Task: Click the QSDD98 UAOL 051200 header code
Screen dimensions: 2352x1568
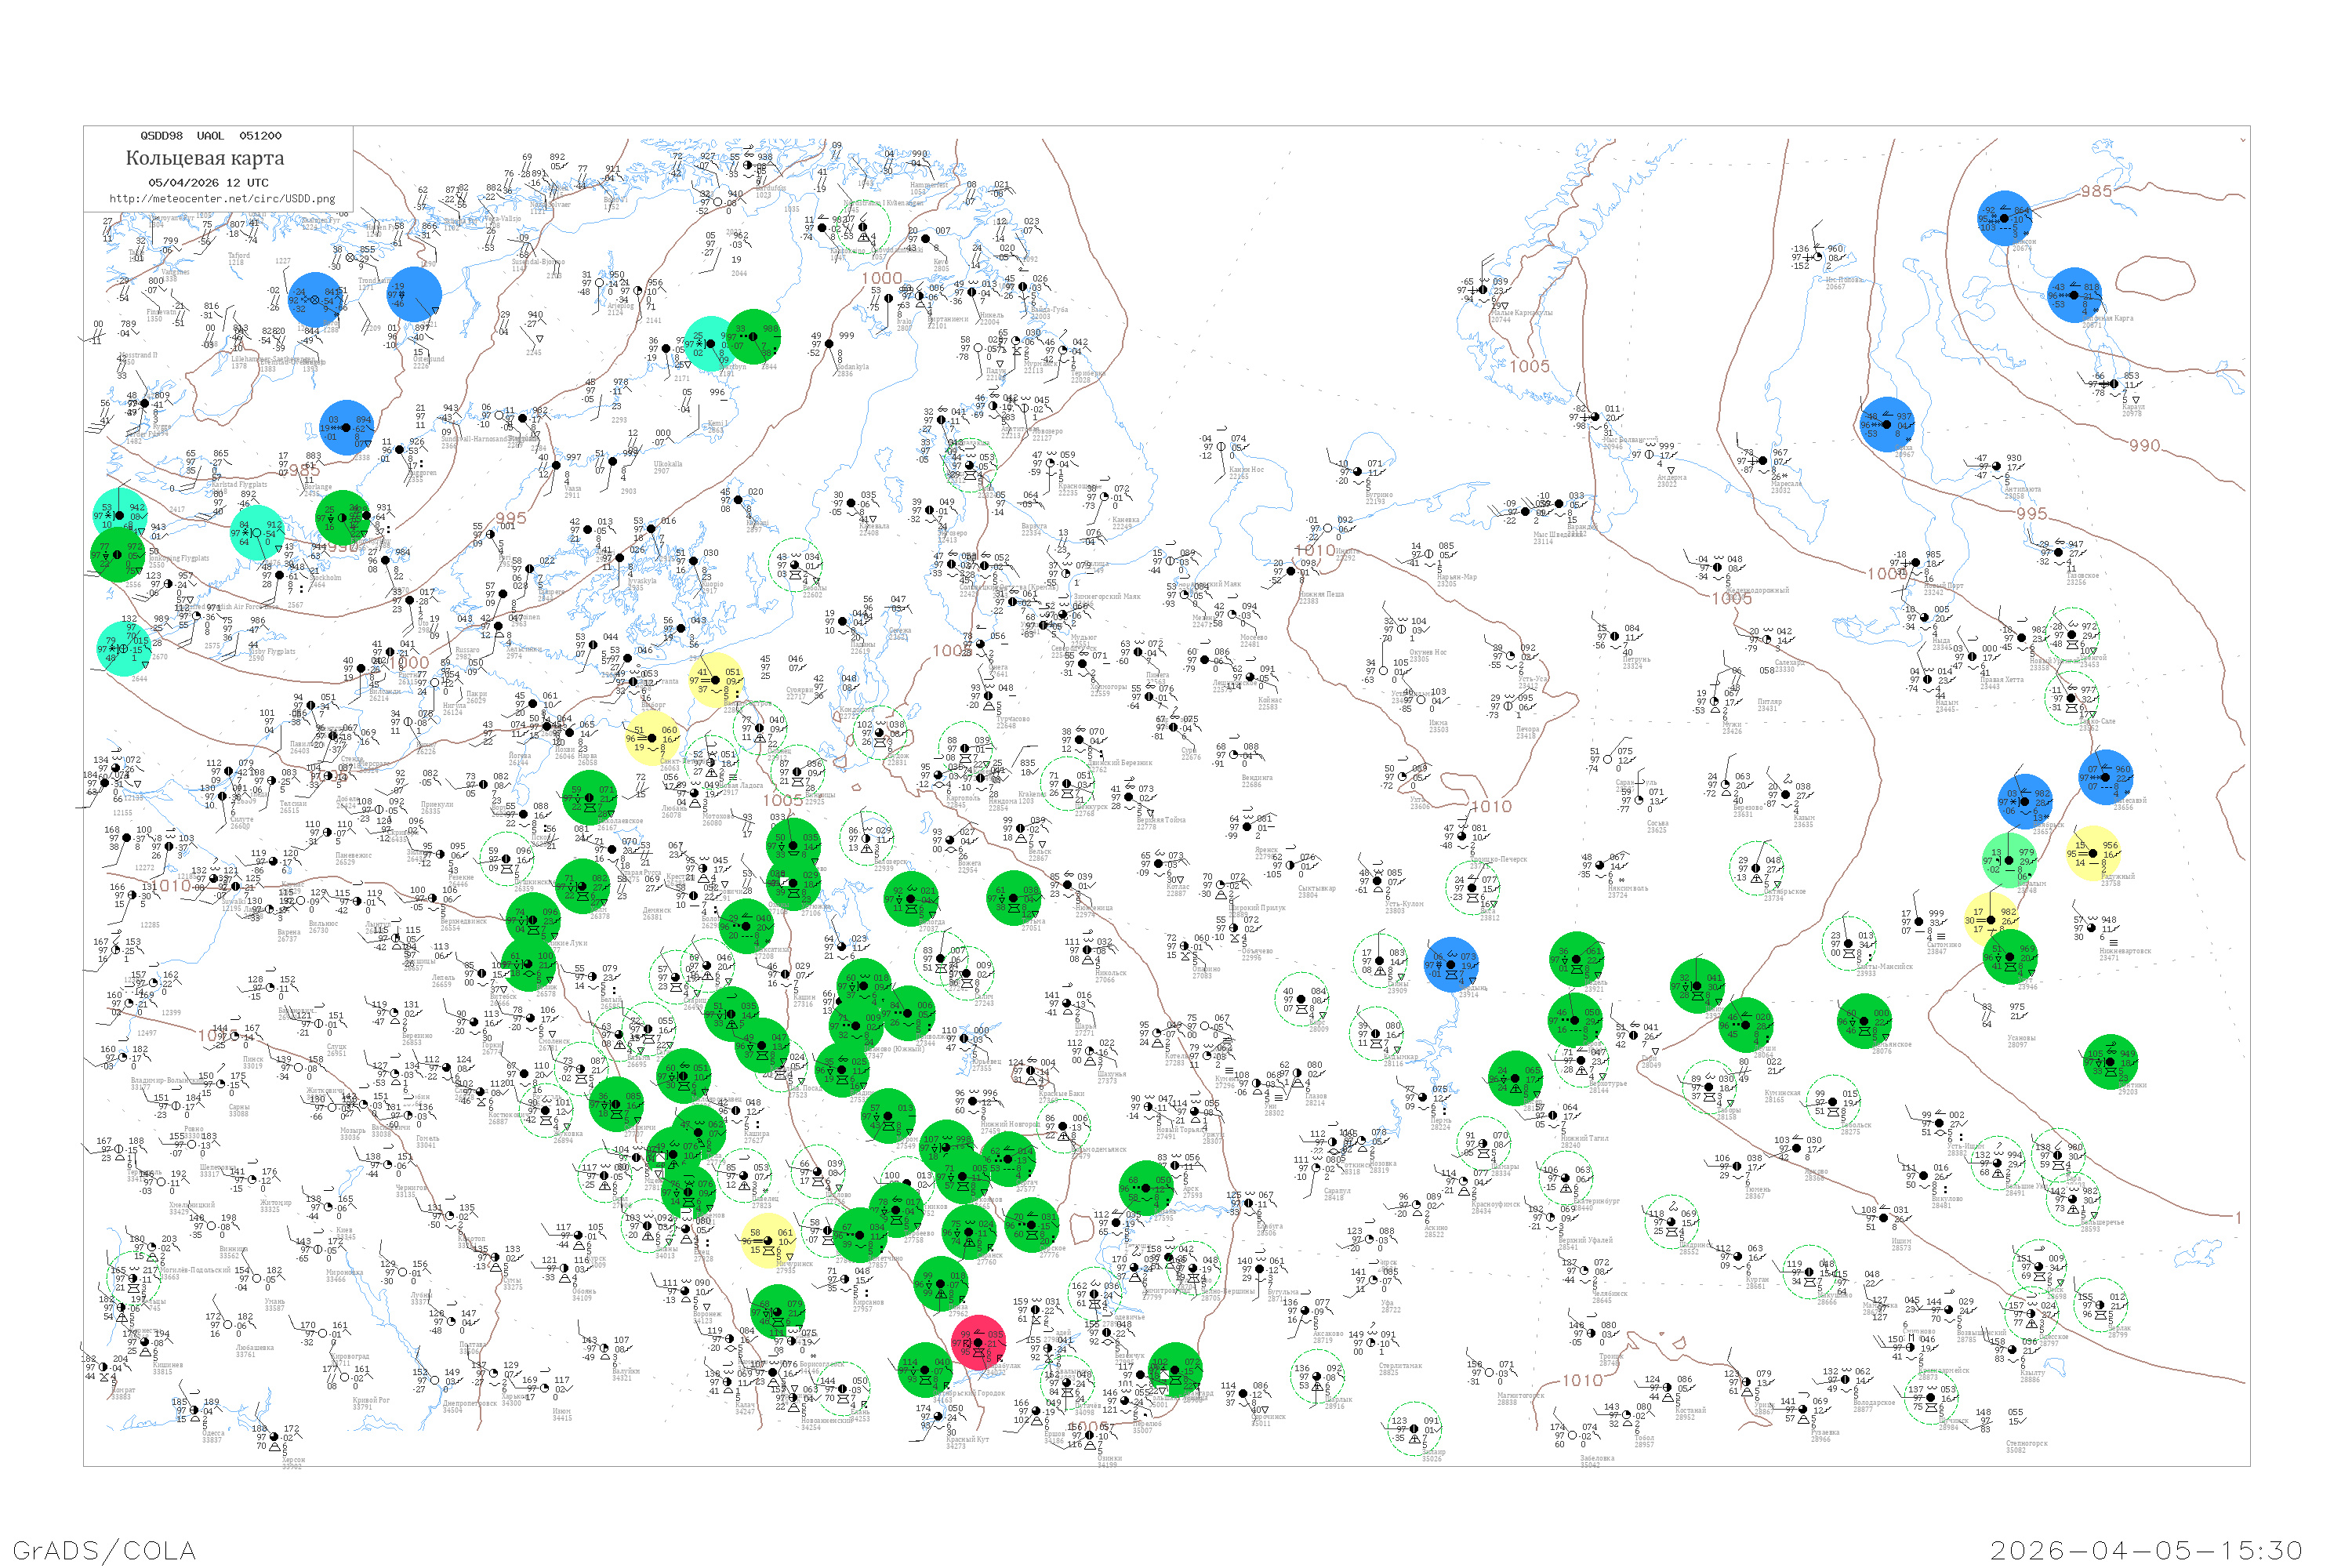Action: [211, 136]
